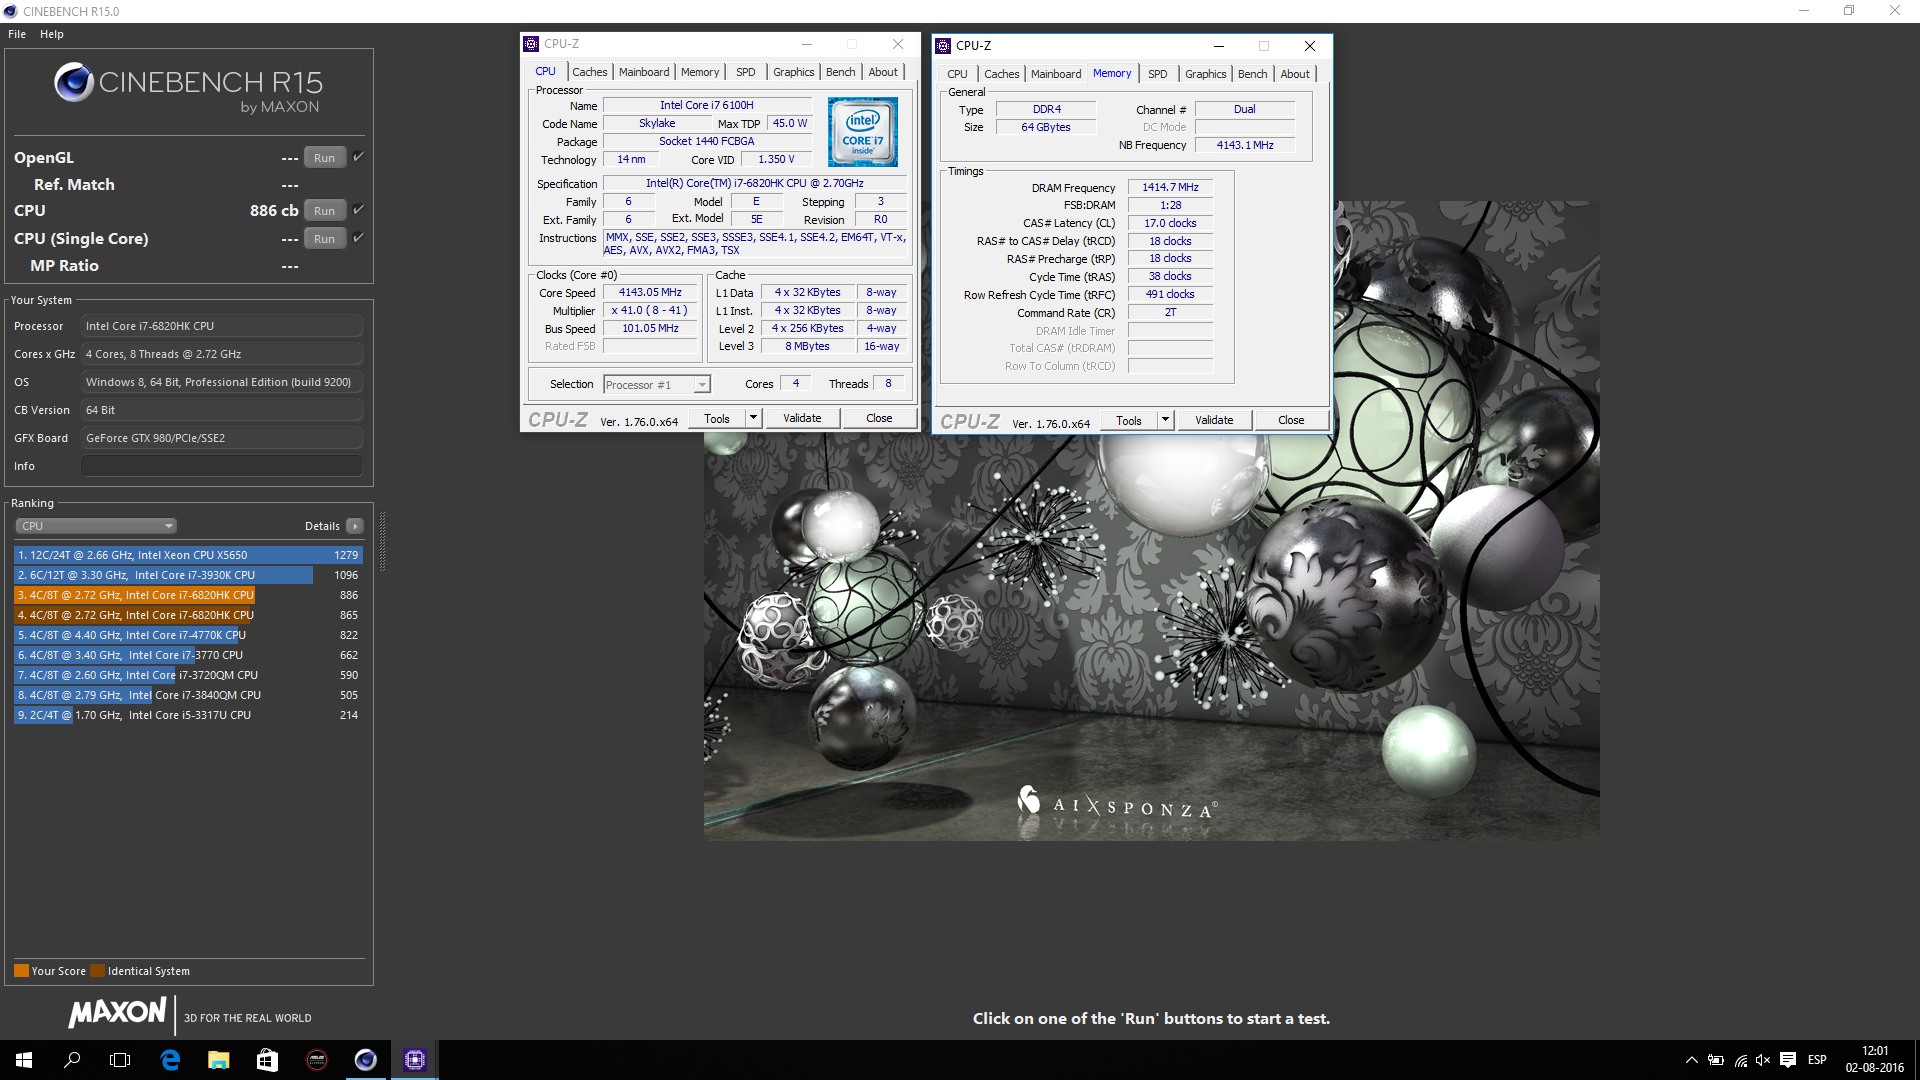
Task: Launch Microsoft Edge from taskbar
Action: click(170, 1060)
